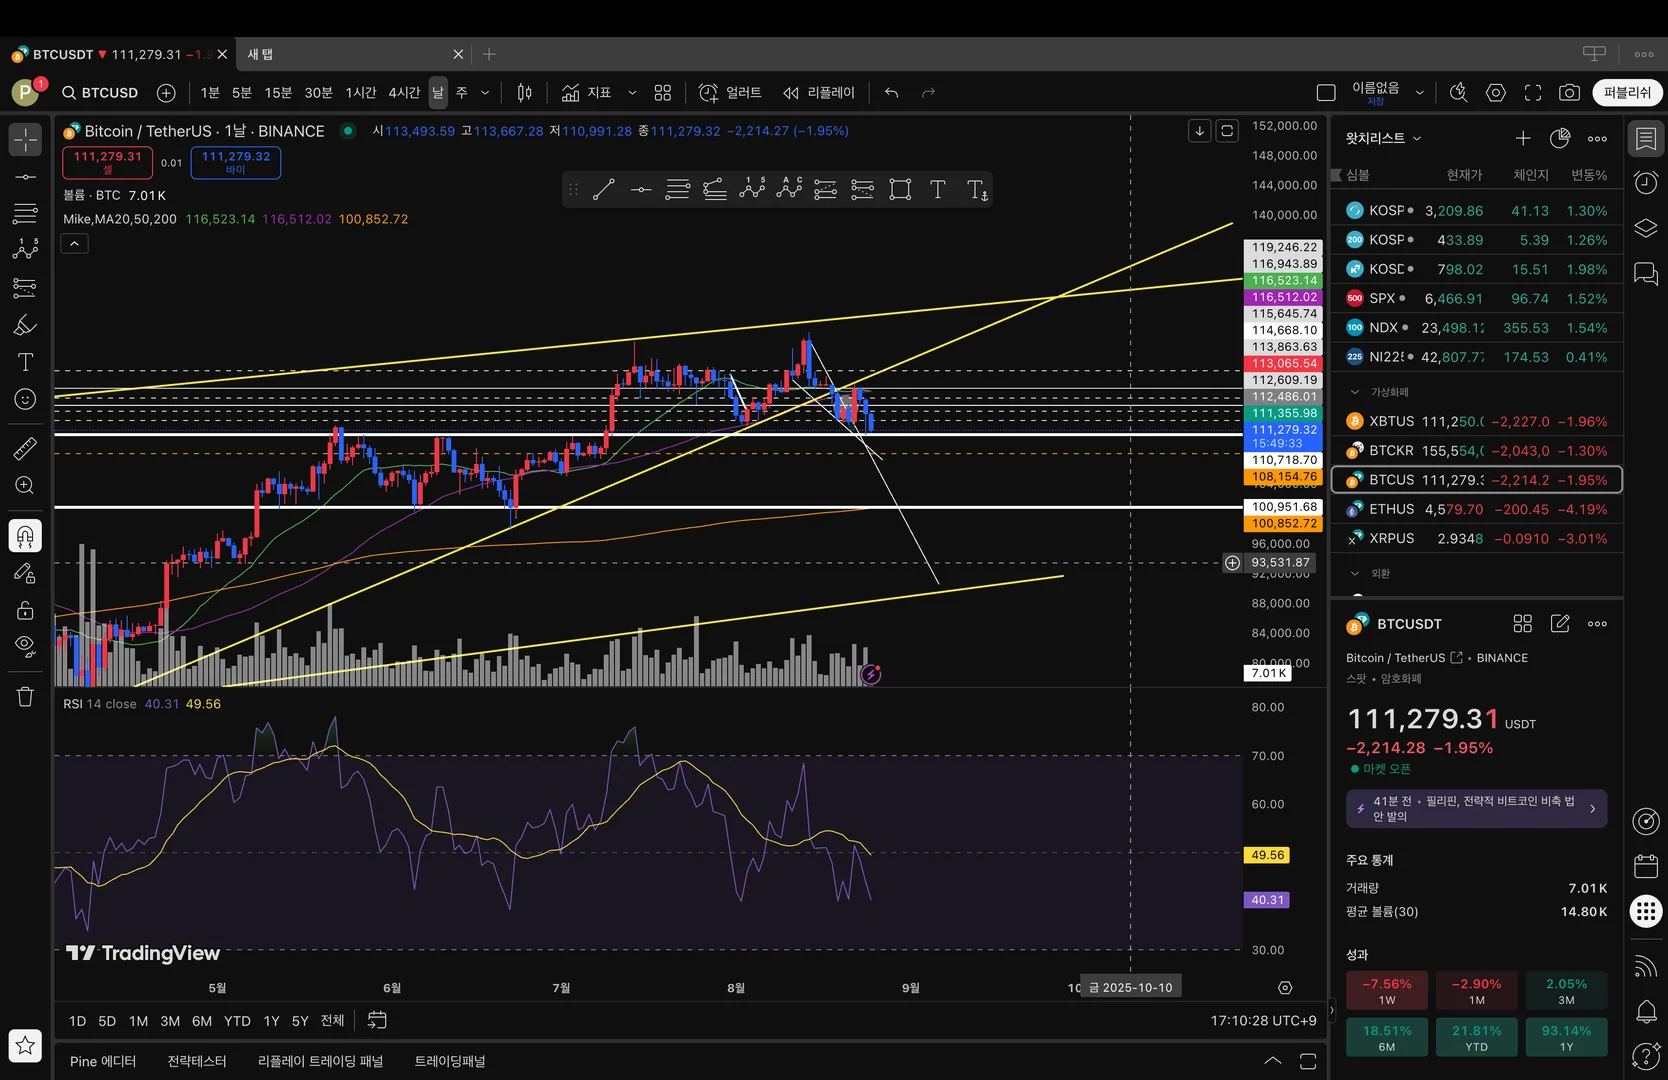The image size is (1668, 1080).
Task: Open the 지표 indicators dialog
Action: pyautogui.click(x=586, y=93)
